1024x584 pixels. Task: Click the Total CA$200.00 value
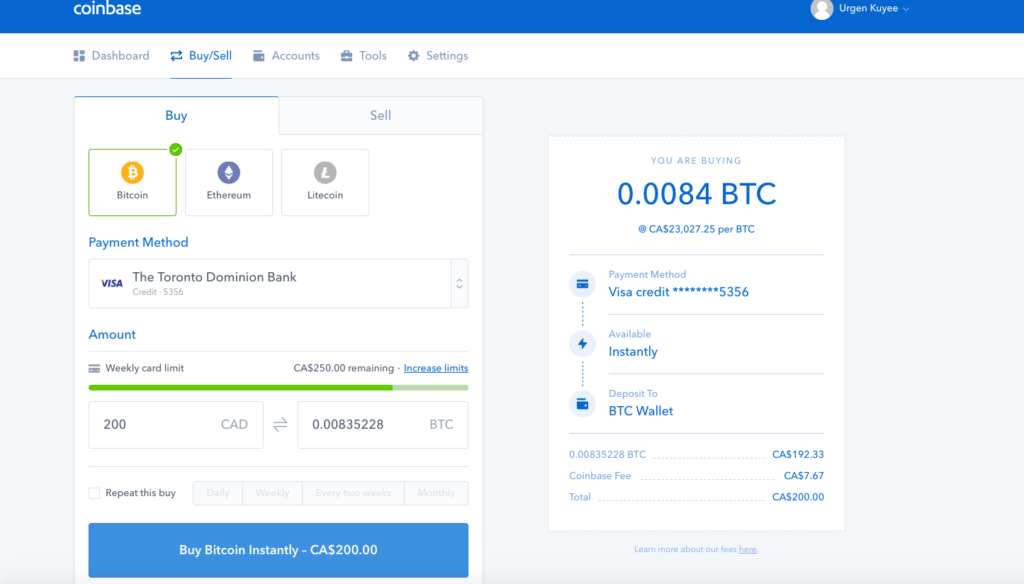coord(797,497)
